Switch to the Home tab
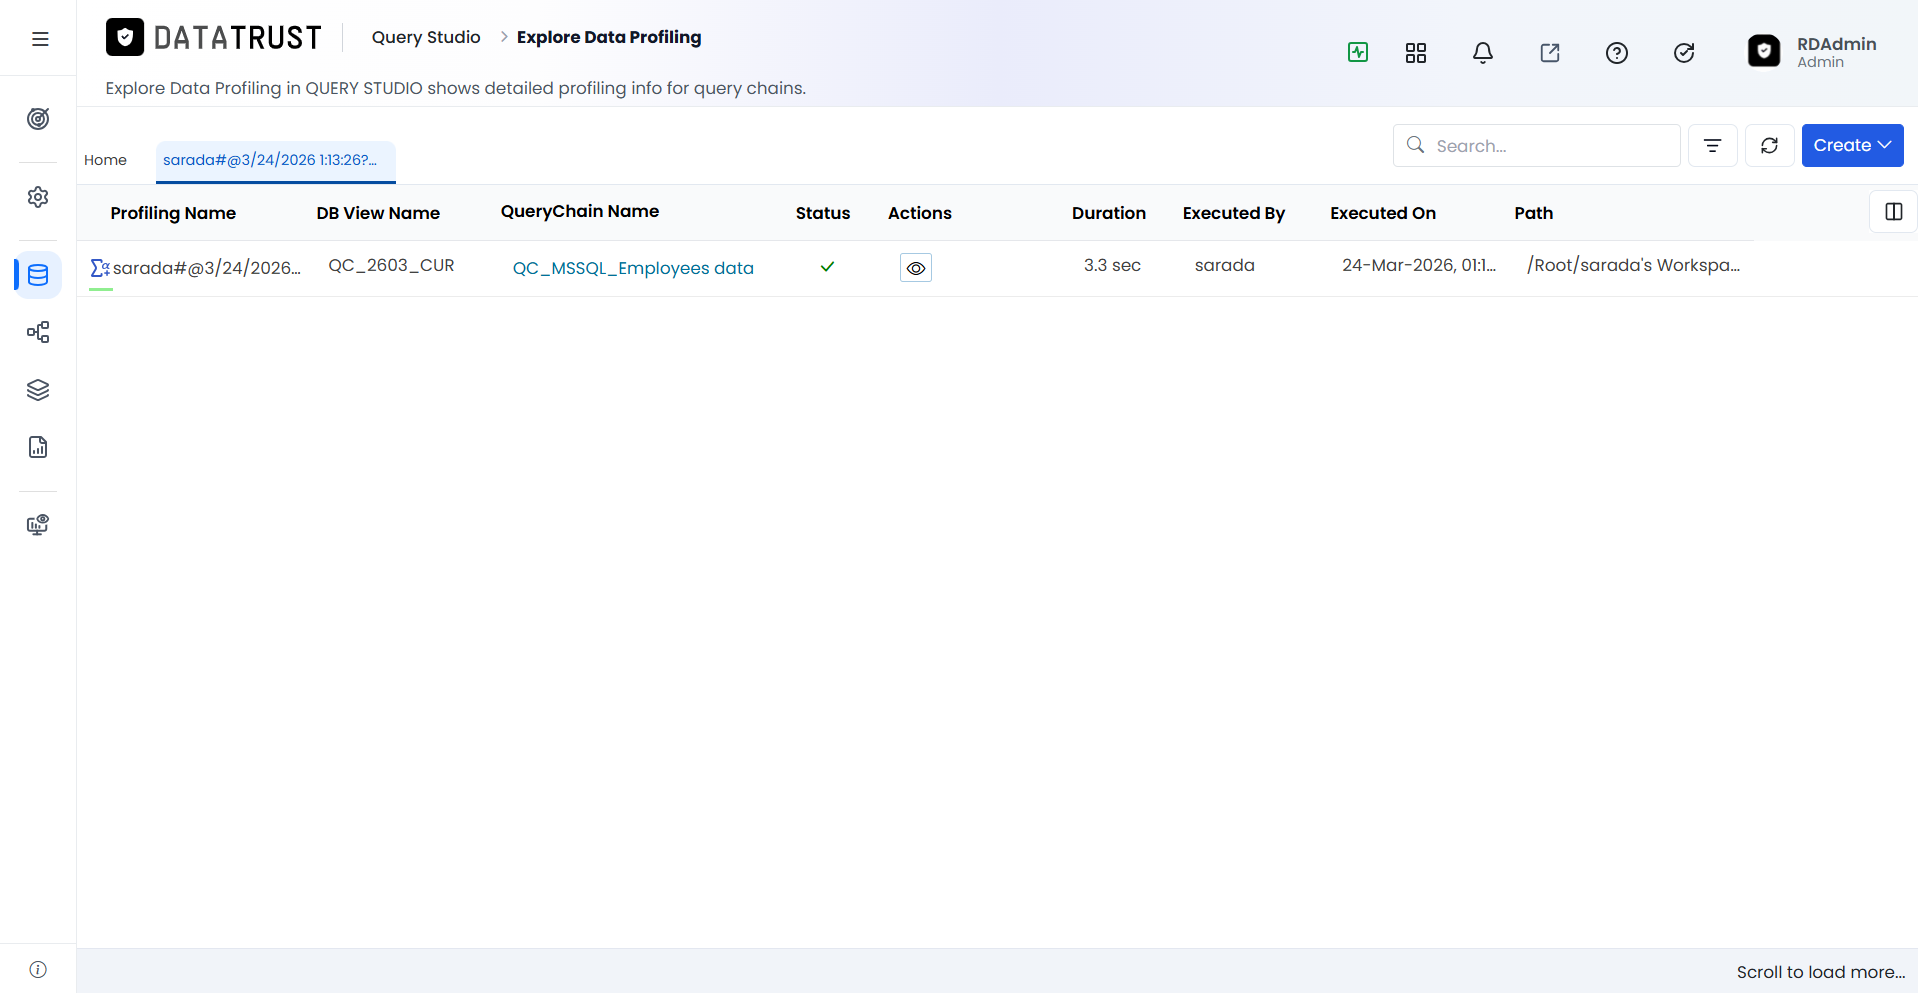The image size is (1918, 993). [x=105, y=160]
